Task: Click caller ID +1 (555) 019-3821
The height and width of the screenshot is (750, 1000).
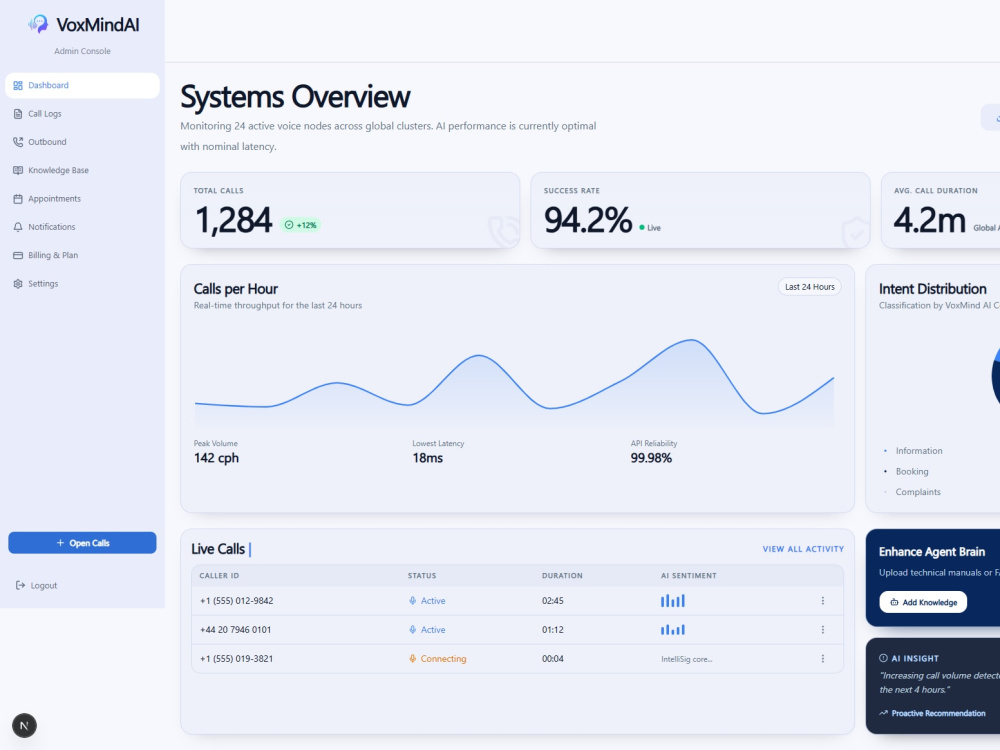Action: 237,659
